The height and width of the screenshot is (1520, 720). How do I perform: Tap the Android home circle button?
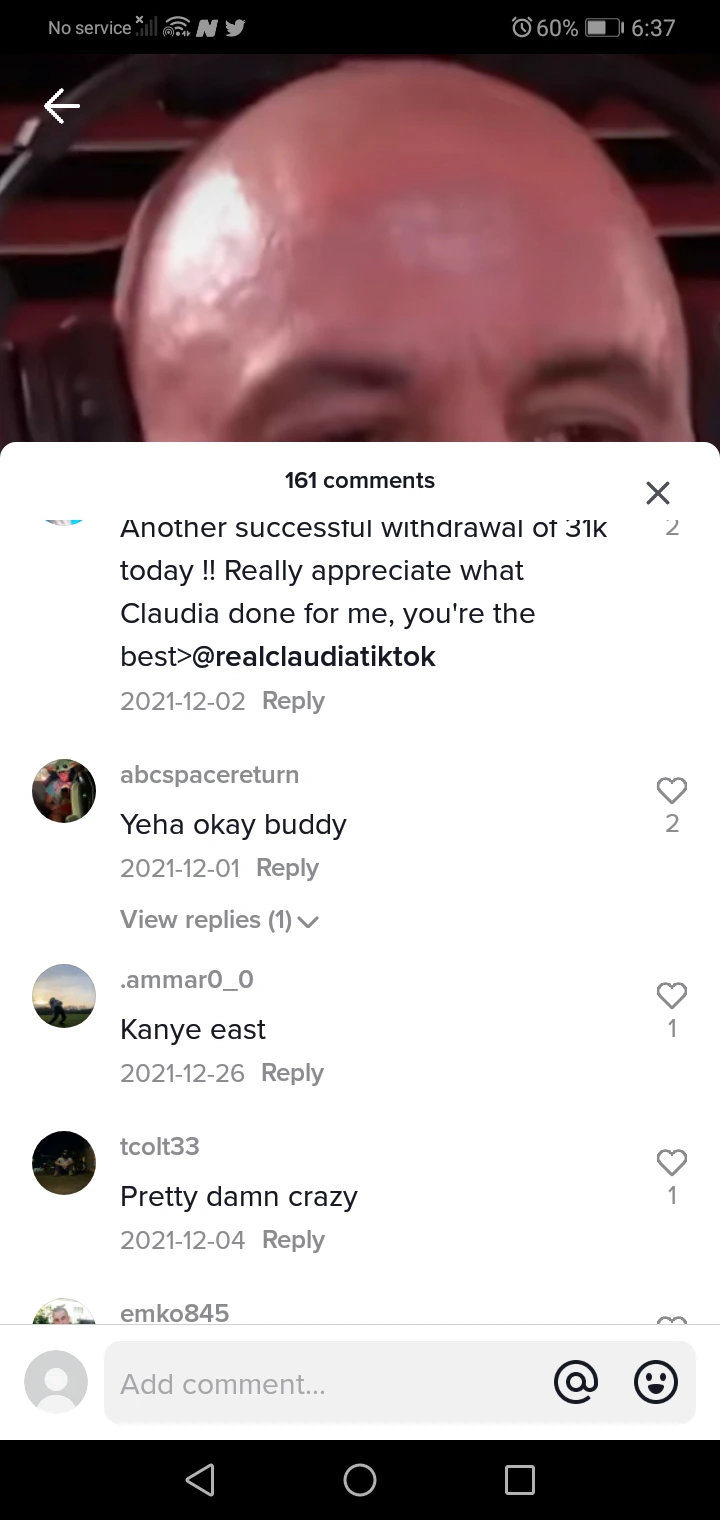pyautogui.click(x=360, y=1480)
